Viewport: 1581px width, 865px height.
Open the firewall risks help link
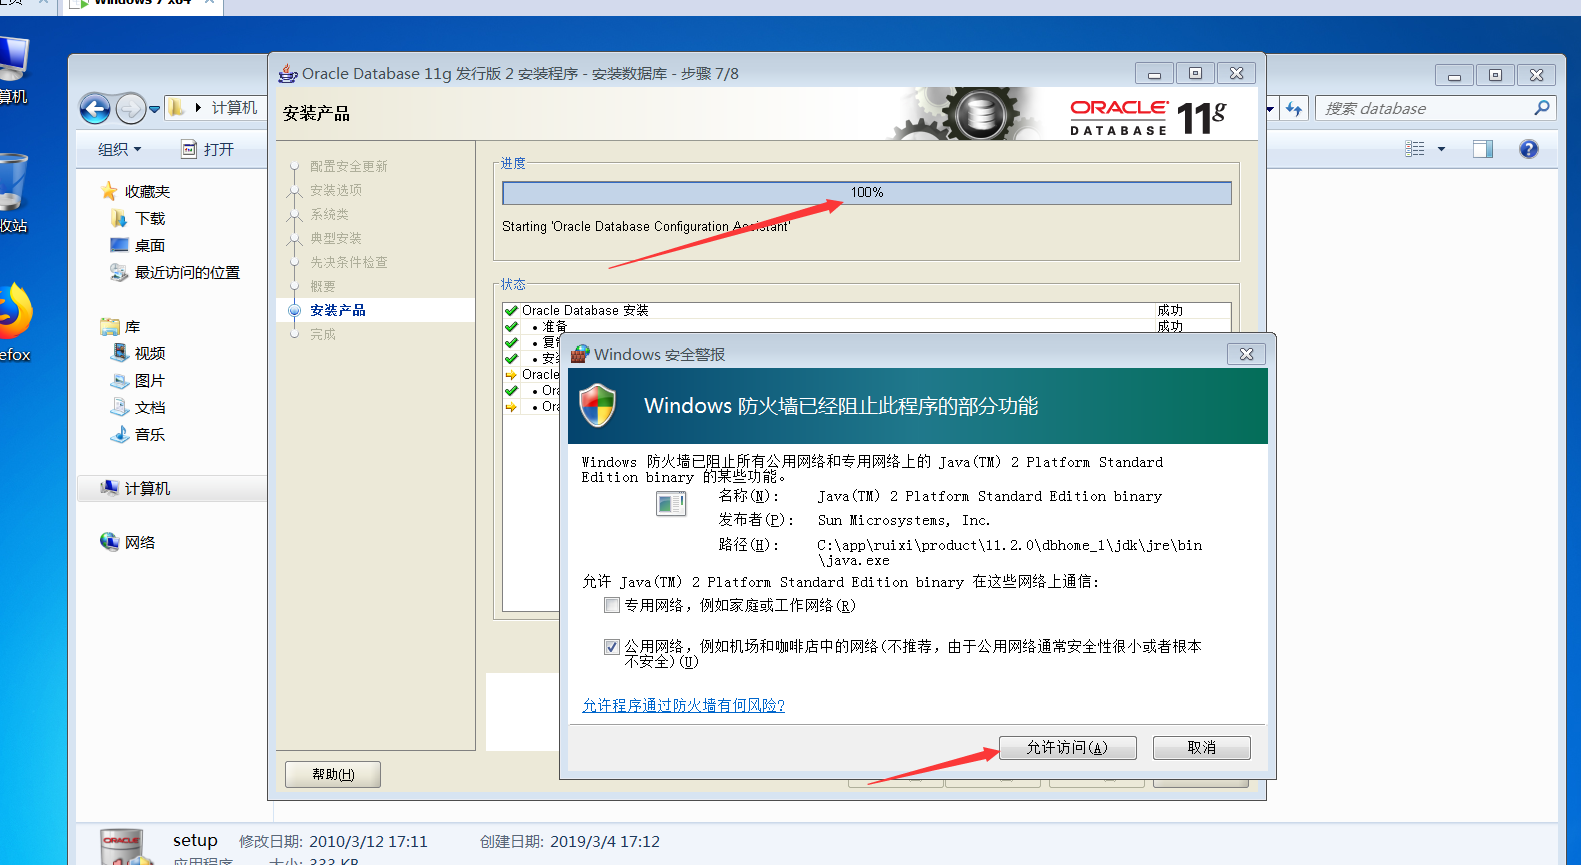pos(683,706)
